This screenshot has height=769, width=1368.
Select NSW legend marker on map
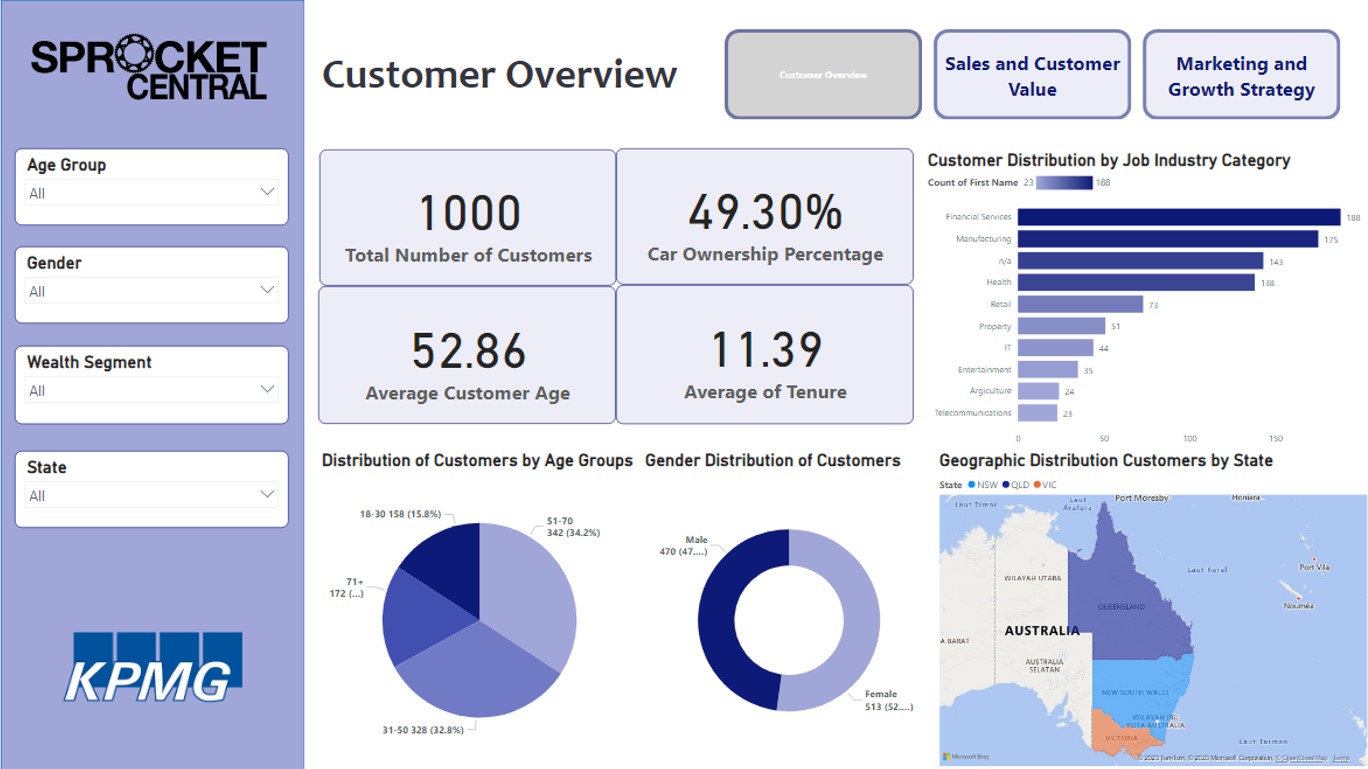coord(973,485)
